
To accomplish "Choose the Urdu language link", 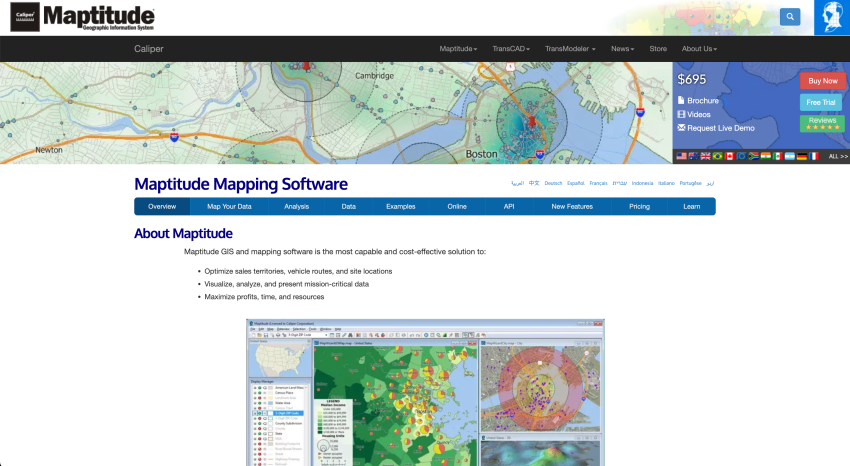I will click(710, 183).
